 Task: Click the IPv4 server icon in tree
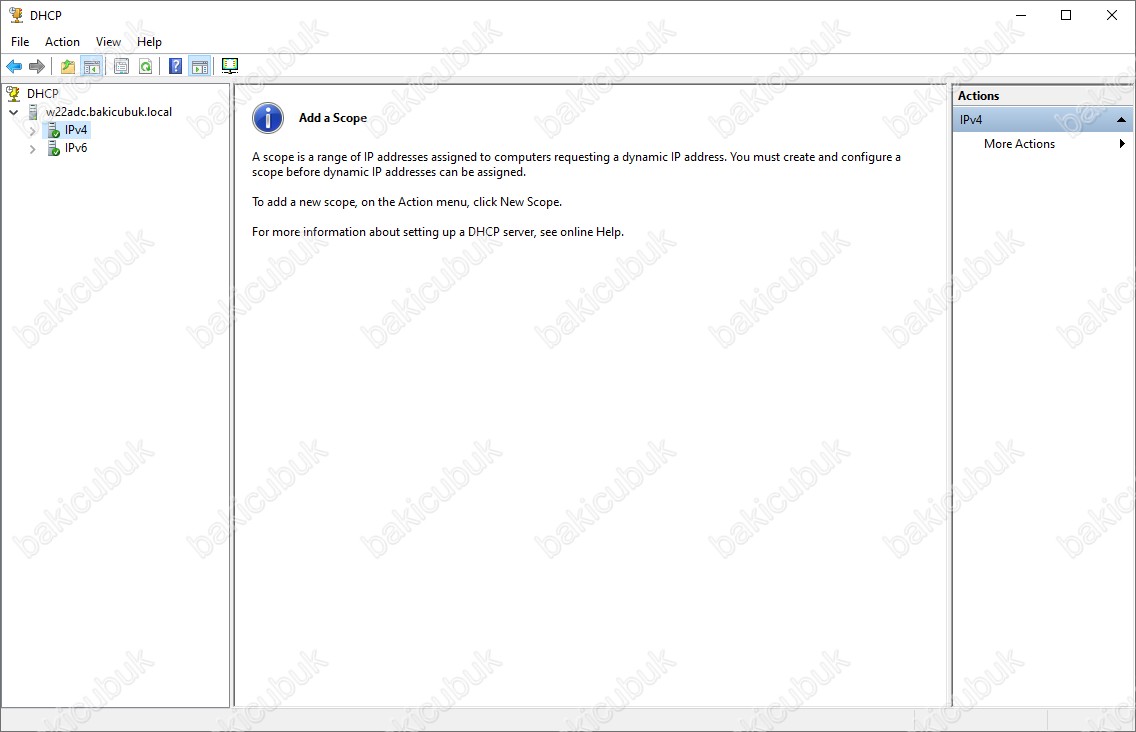coord(53,130)
